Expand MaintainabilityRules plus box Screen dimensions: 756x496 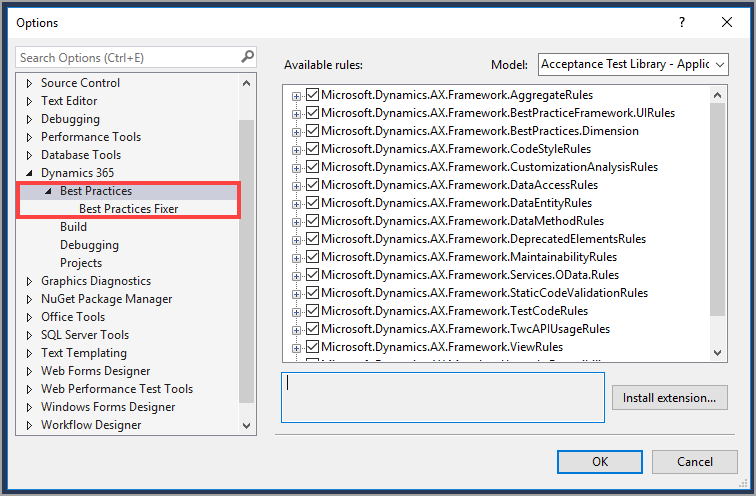(296, 258)
